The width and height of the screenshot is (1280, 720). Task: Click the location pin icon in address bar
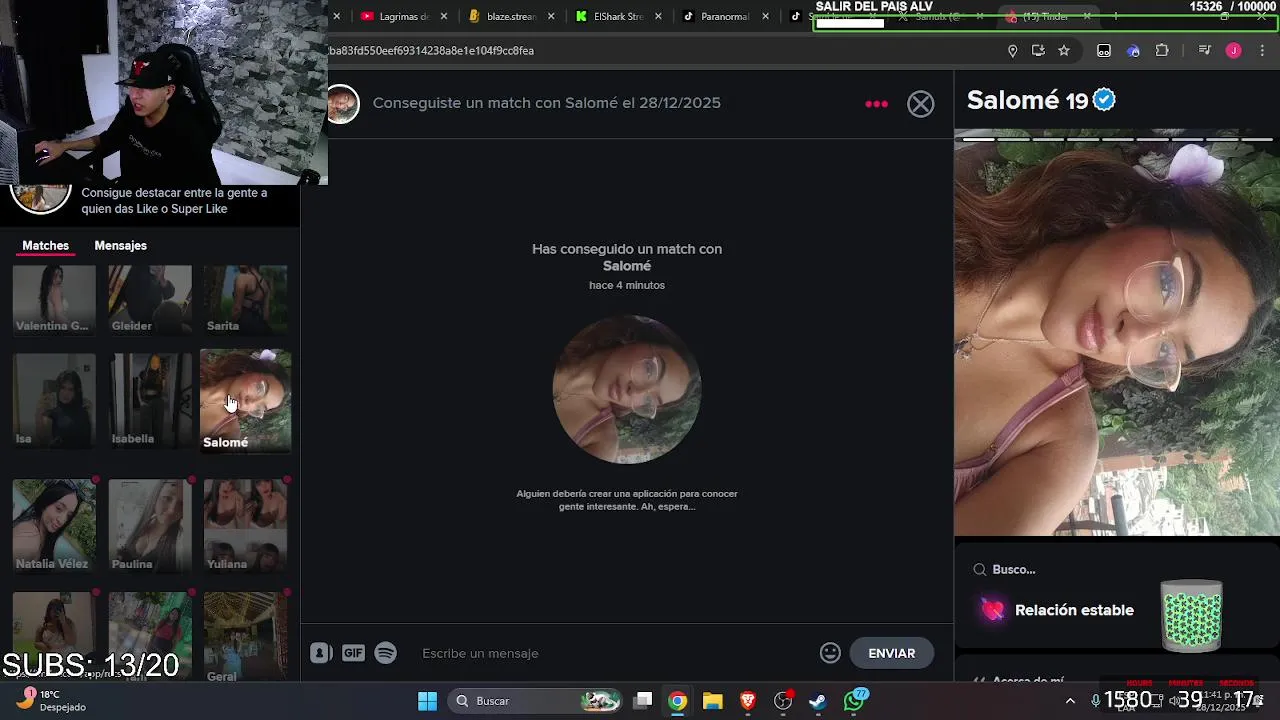coord(1012,51)
